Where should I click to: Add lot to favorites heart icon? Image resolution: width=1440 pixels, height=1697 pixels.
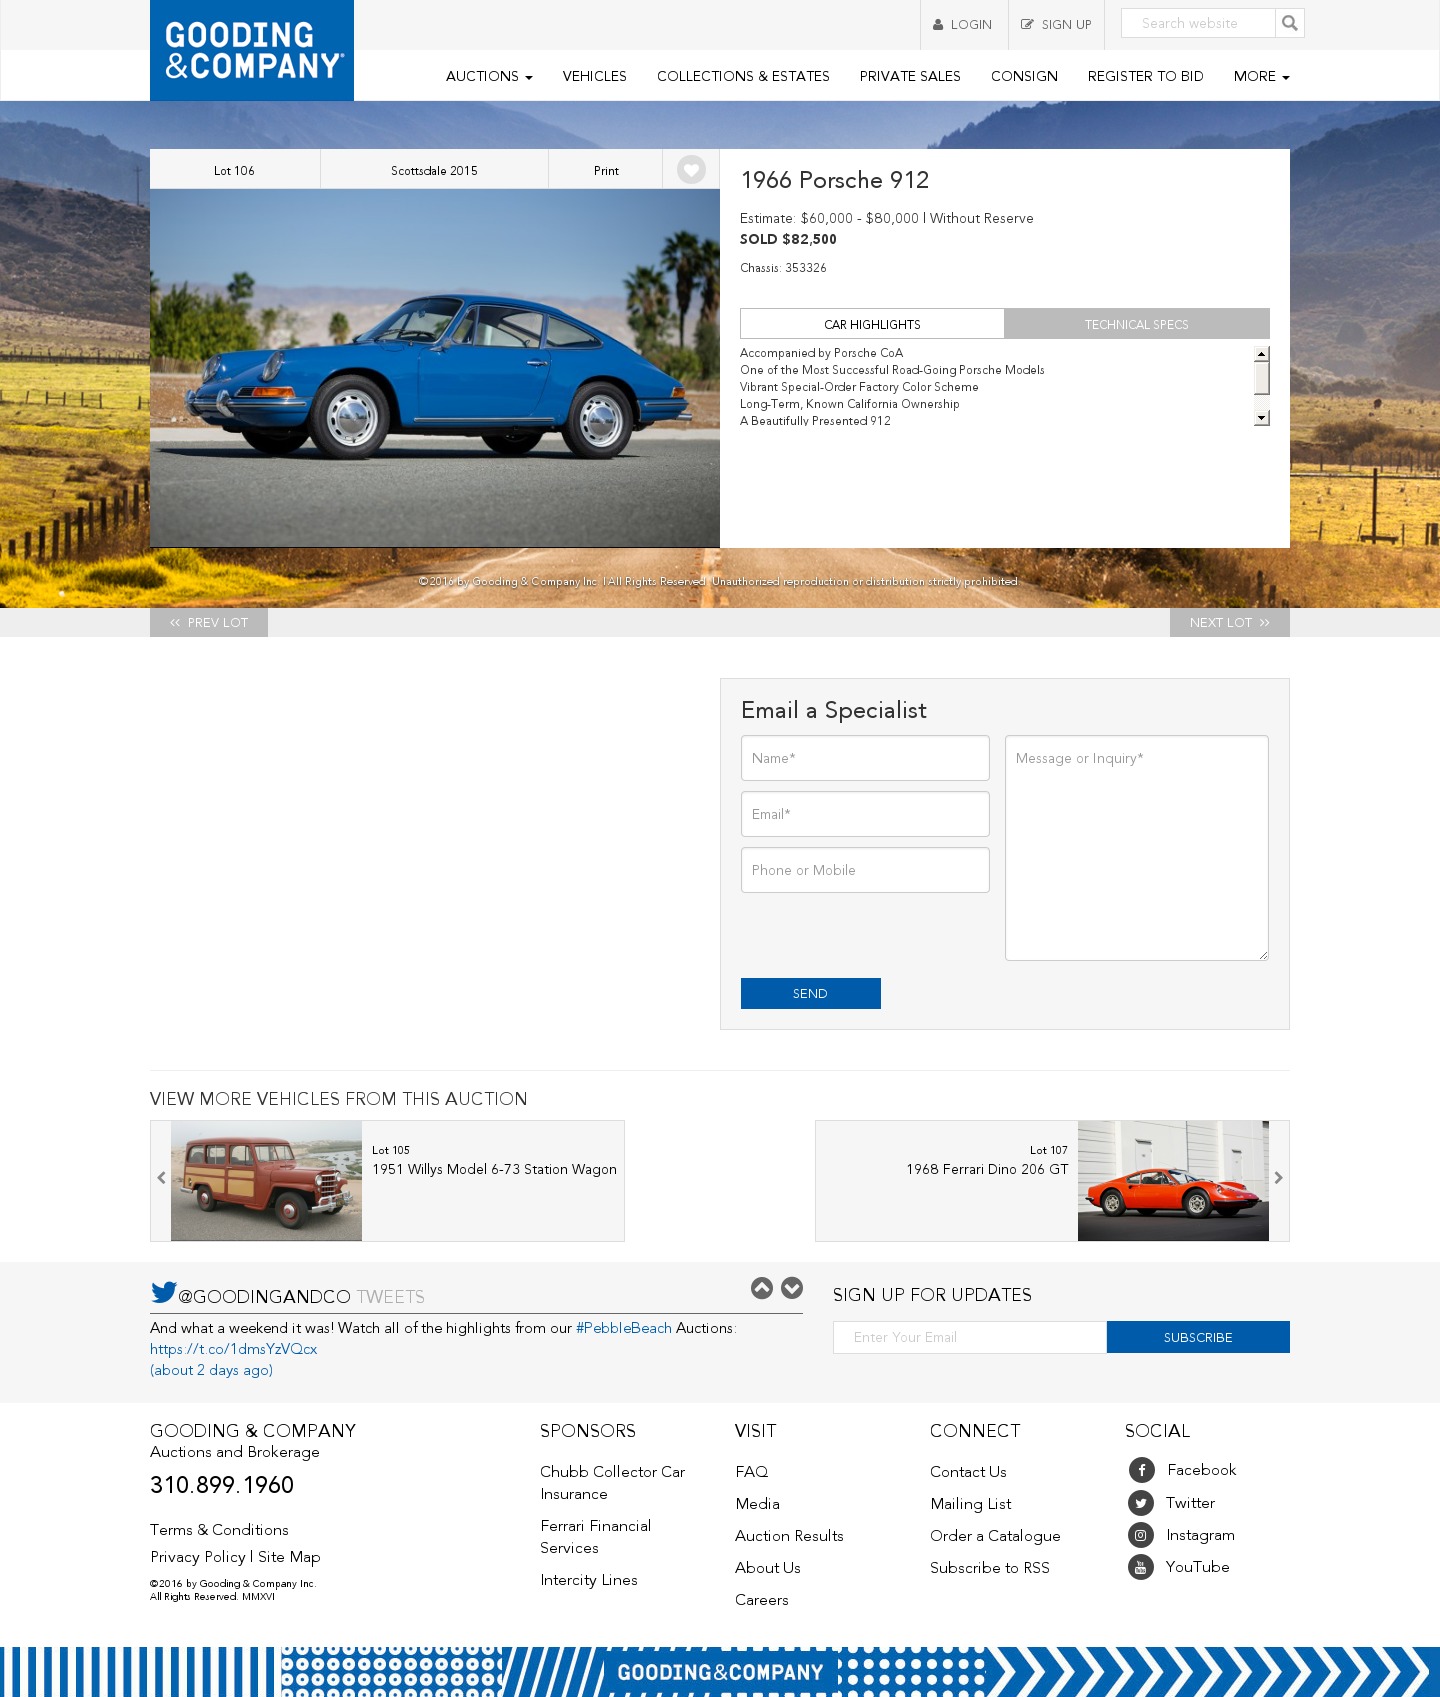pos(691,170)
